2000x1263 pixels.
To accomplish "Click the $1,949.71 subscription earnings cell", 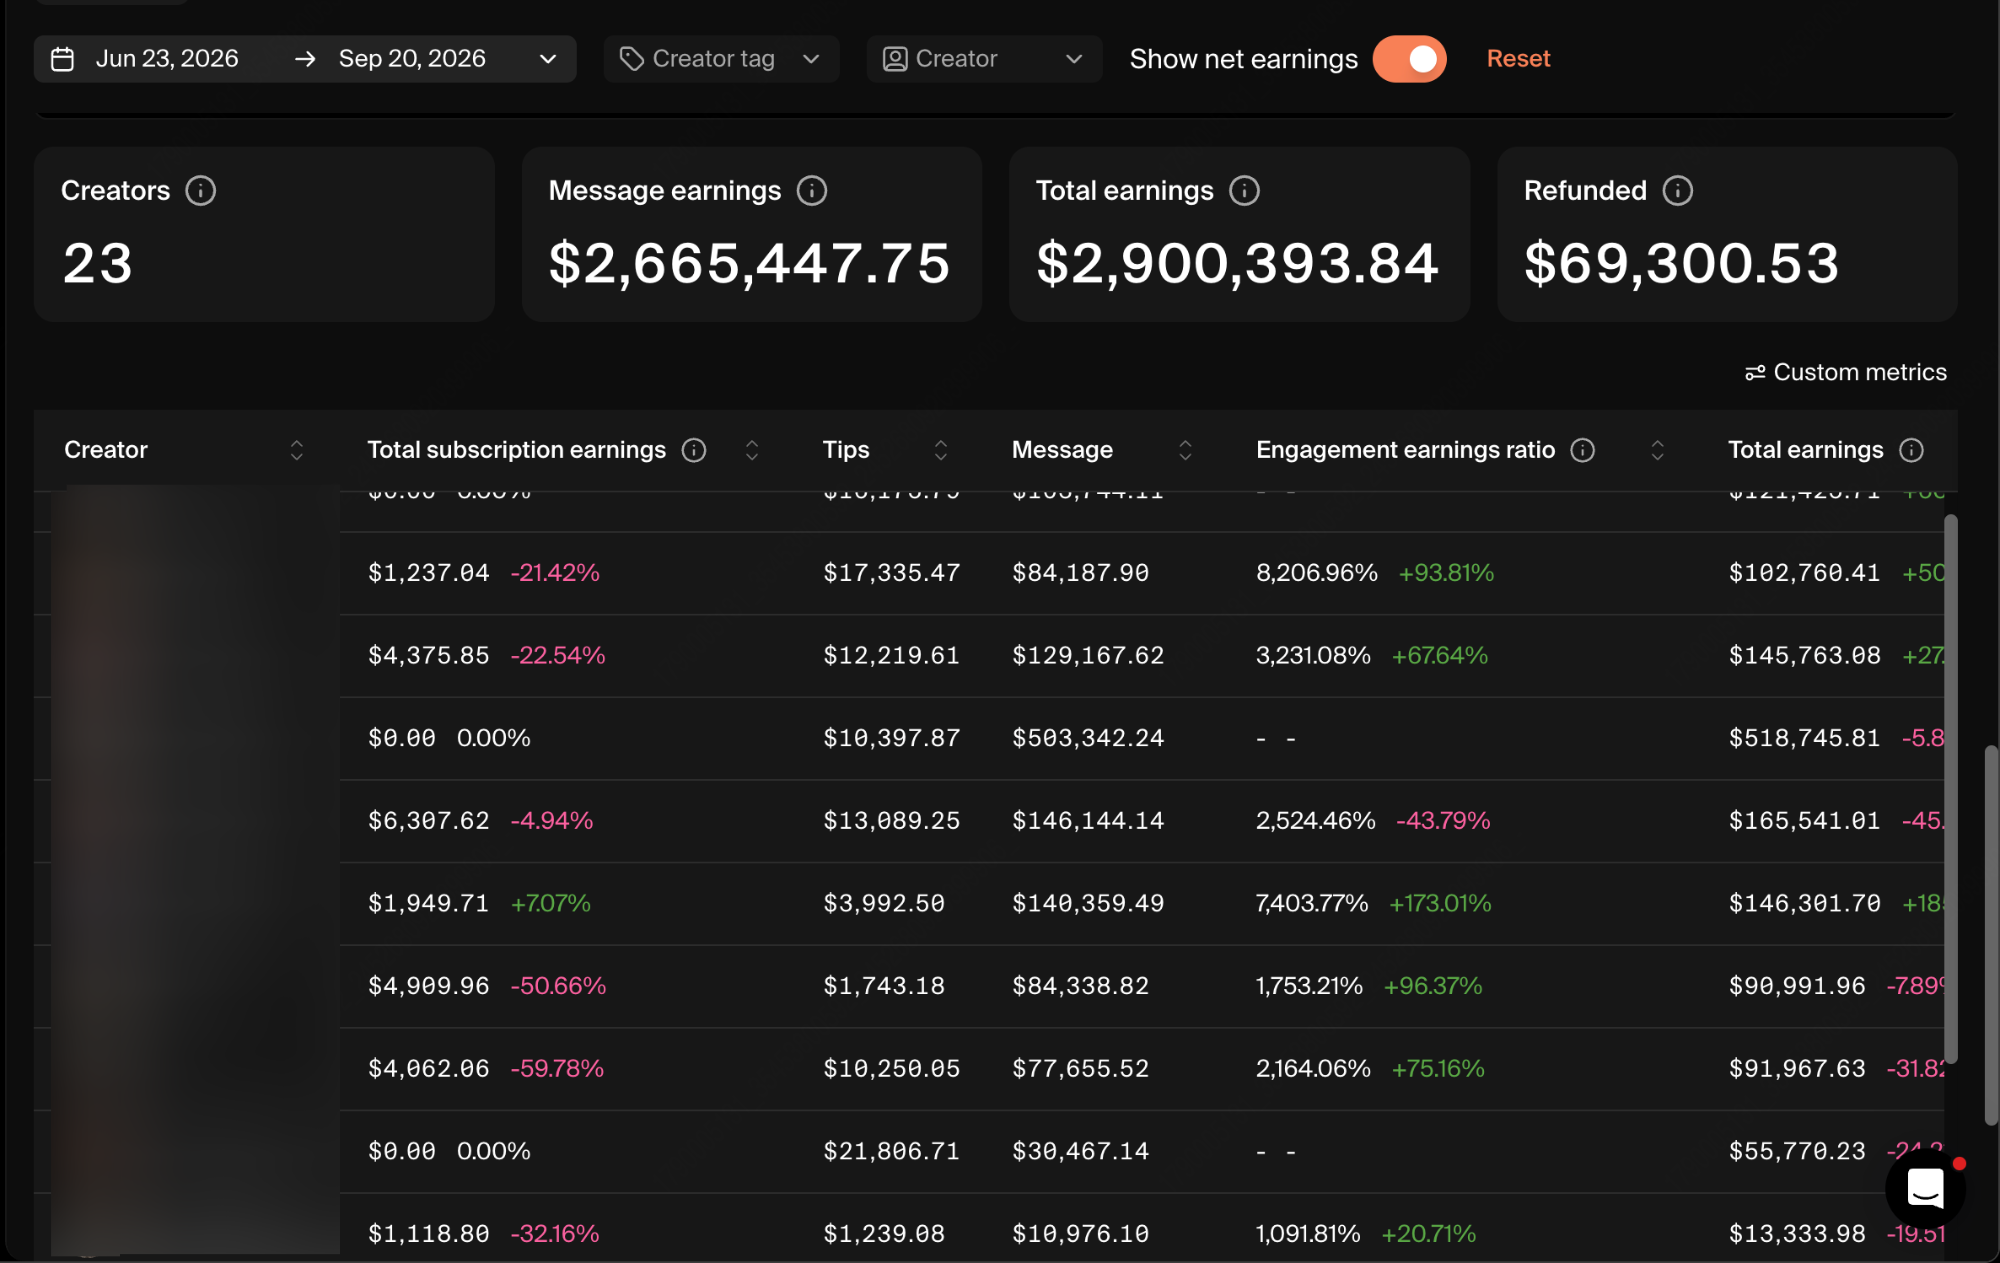I will (429, 903).
